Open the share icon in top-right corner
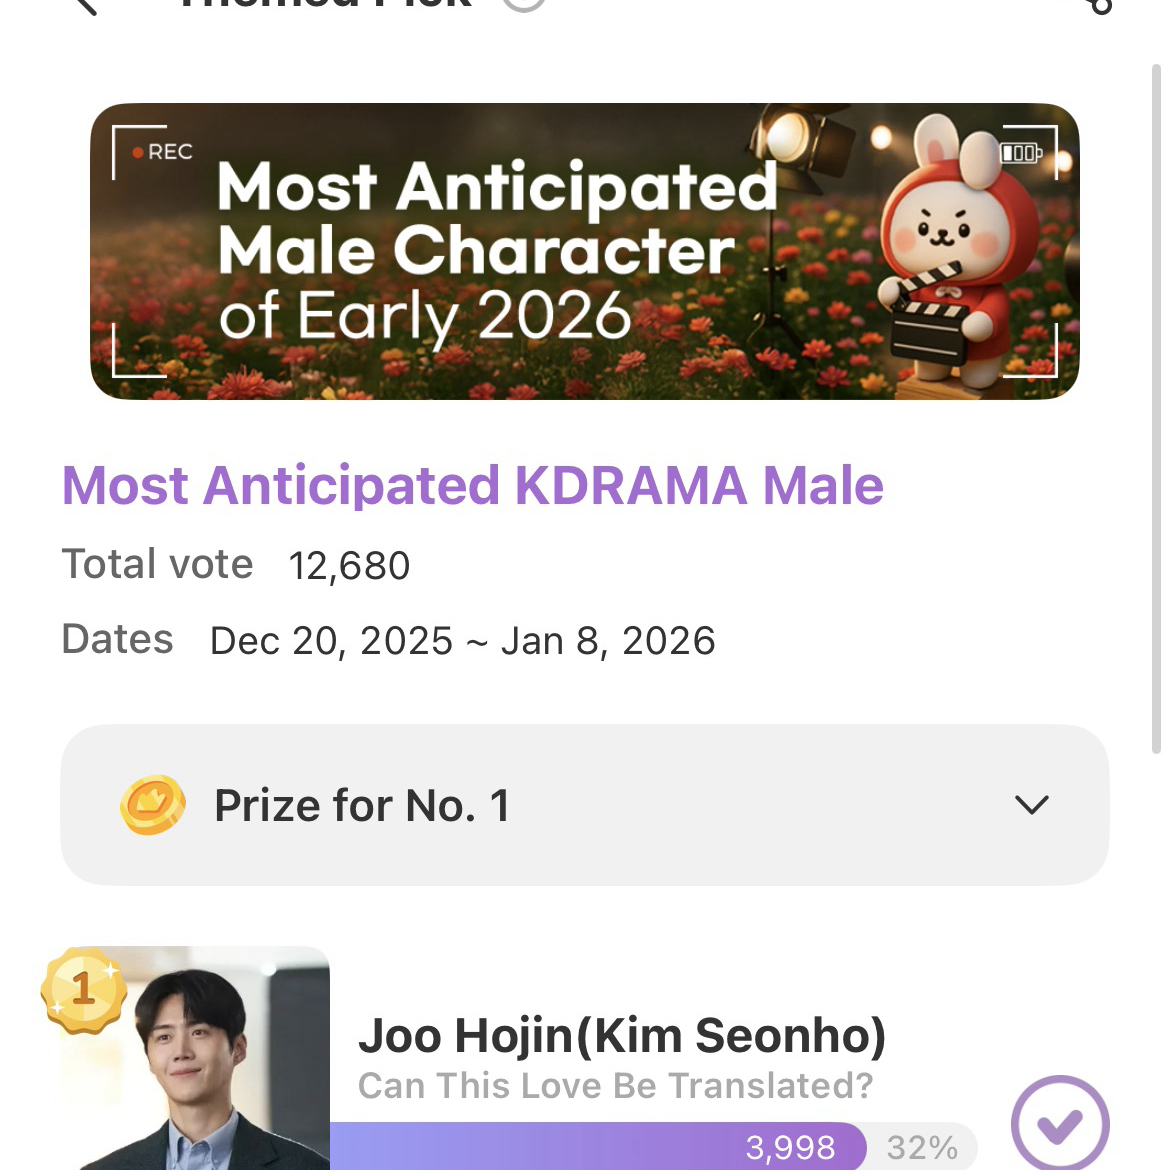 point(1098,5)
